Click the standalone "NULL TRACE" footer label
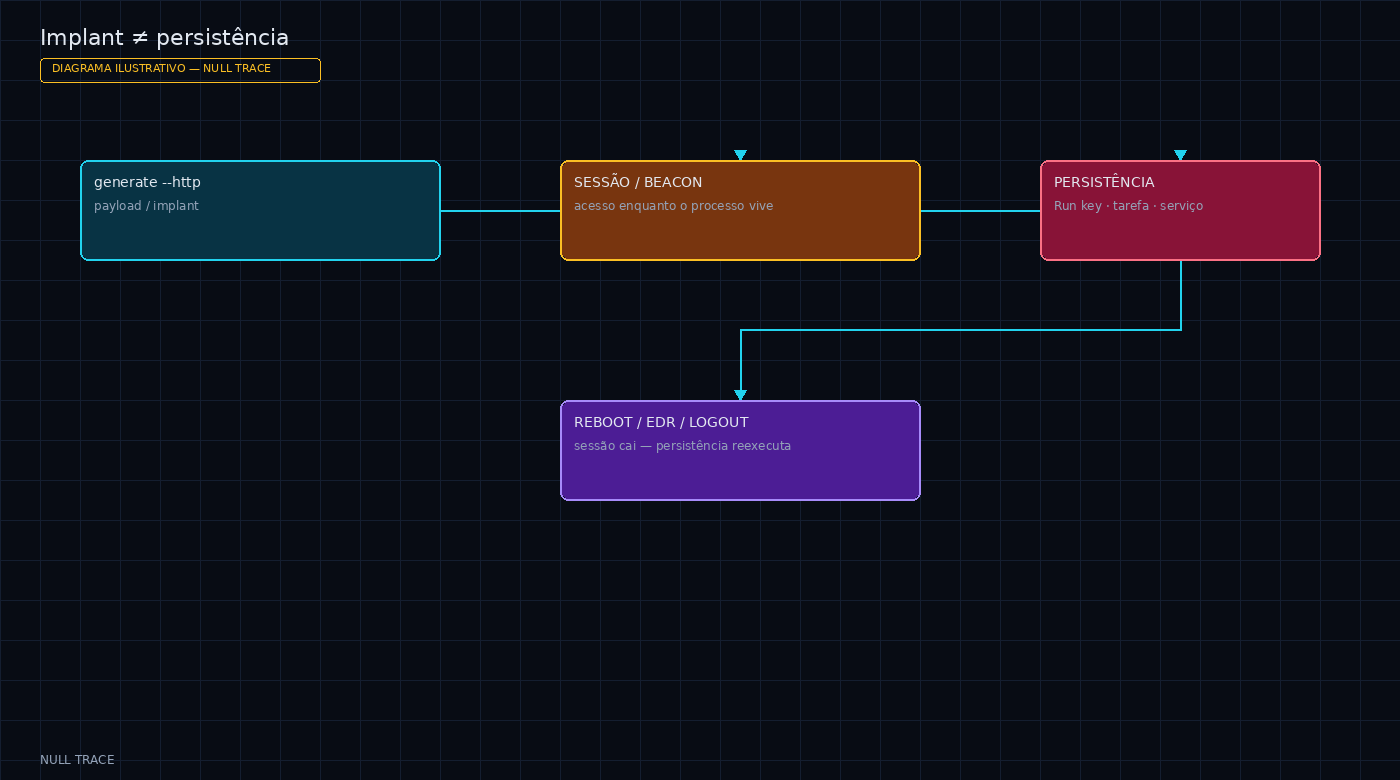Image resolution: width=1400 pixels, height=780 pixels. (77, 760)
